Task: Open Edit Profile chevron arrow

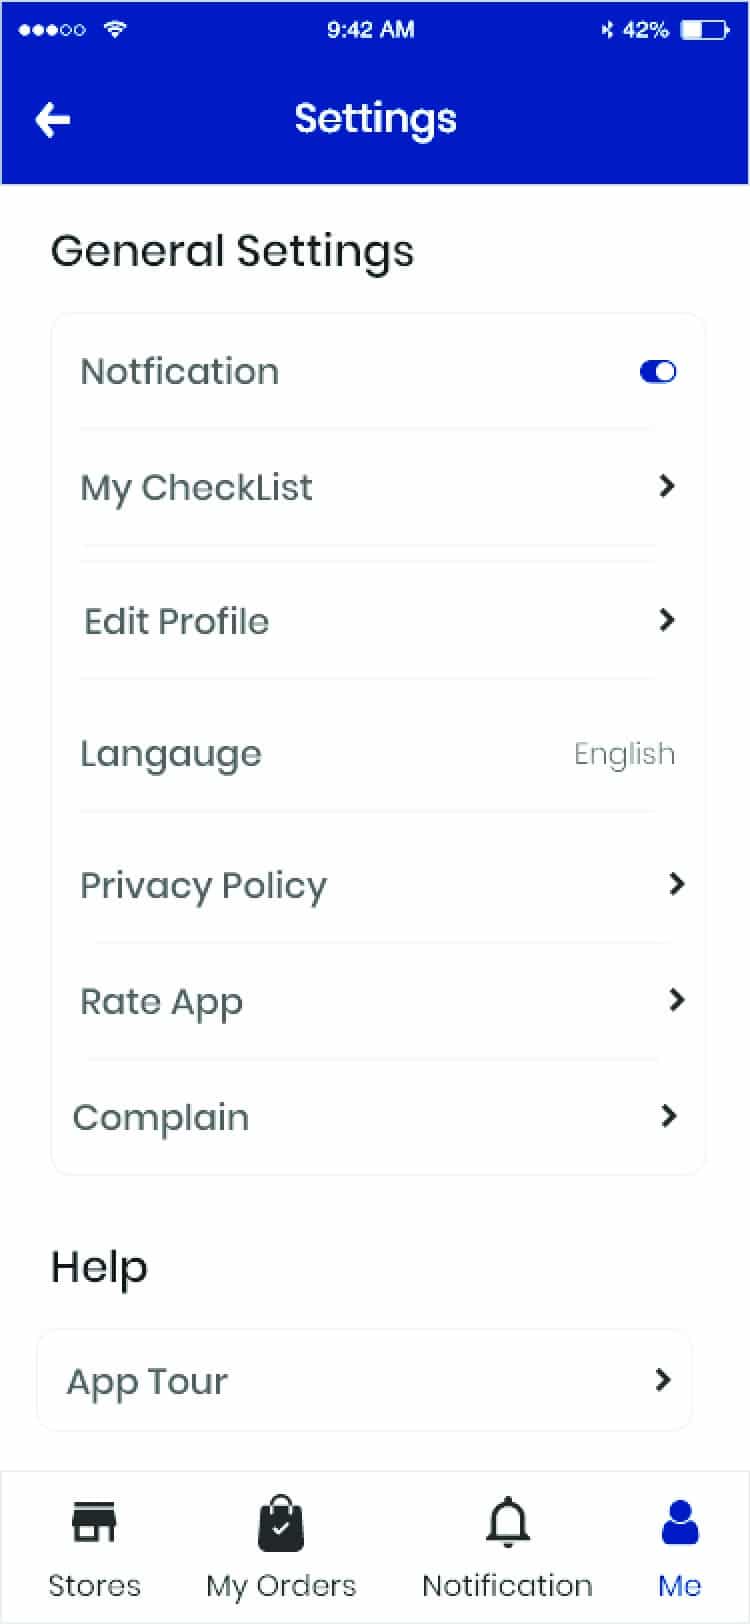Action: [667, 620]
